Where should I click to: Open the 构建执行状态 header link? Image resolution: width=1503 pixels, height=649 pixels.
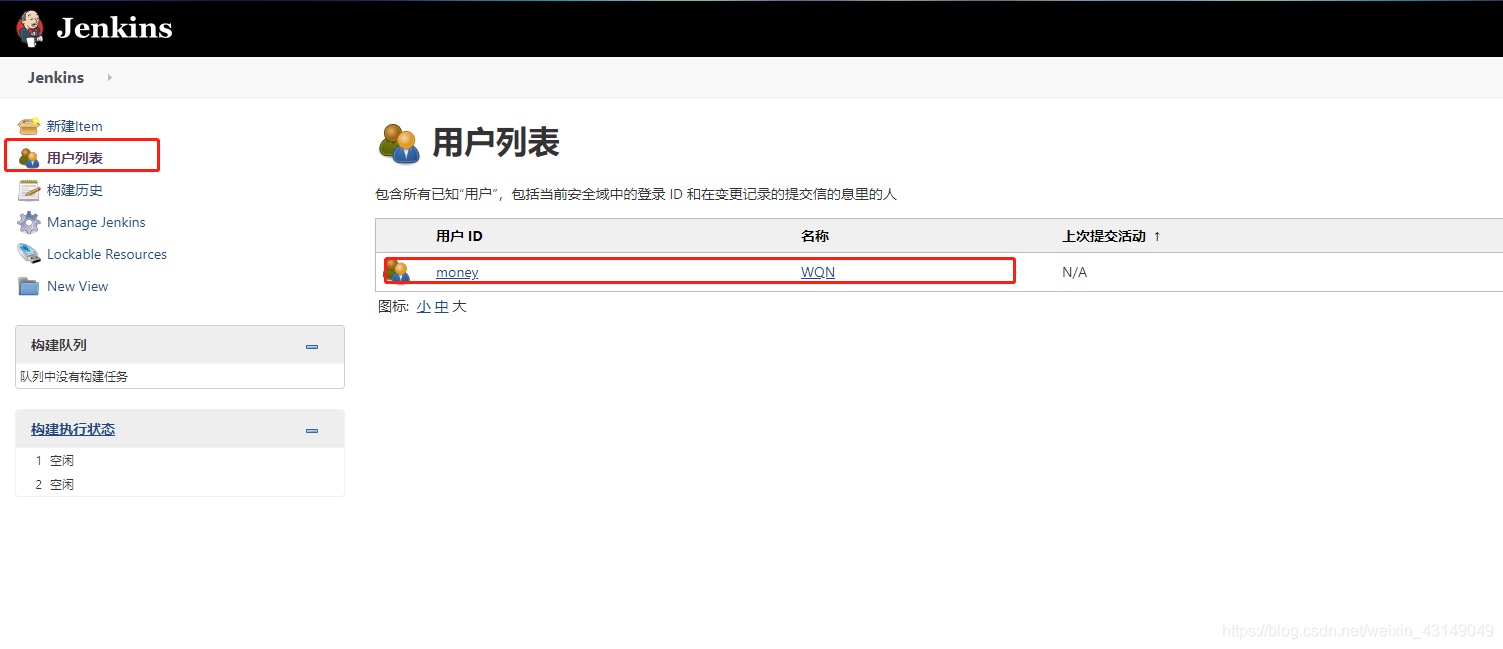73,429
